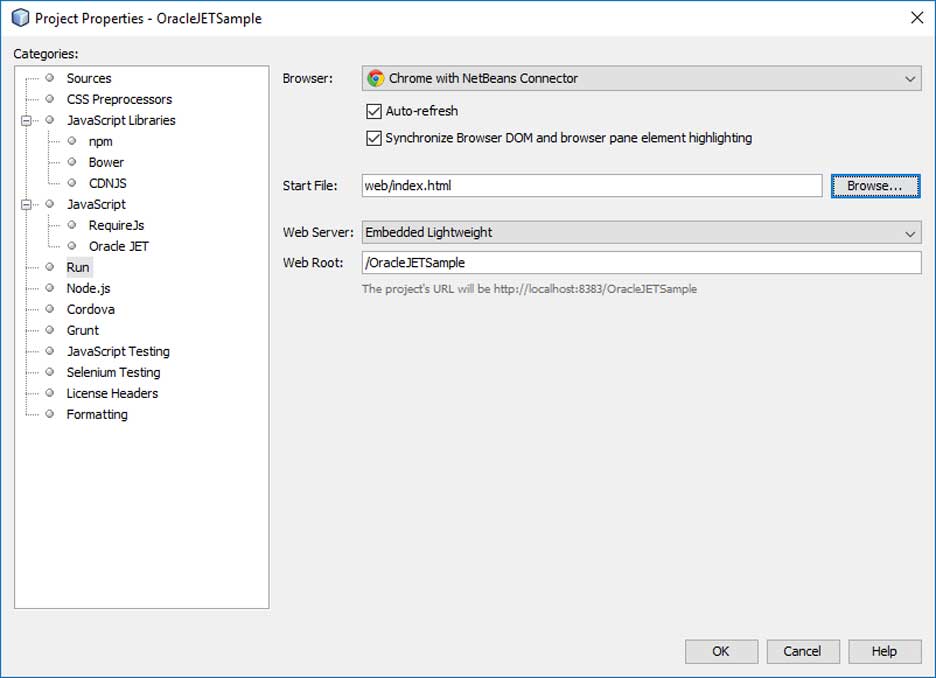
Task: Collapse the JavaScript Libraries tree node
Action: click(x=26, y=121)
